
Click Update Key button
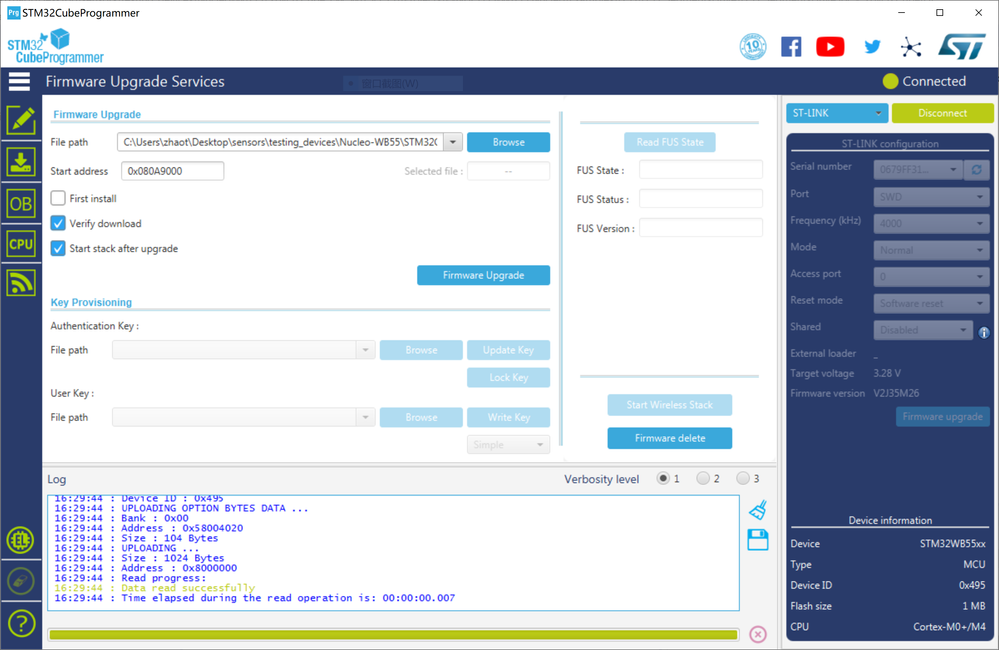[508, 350]
